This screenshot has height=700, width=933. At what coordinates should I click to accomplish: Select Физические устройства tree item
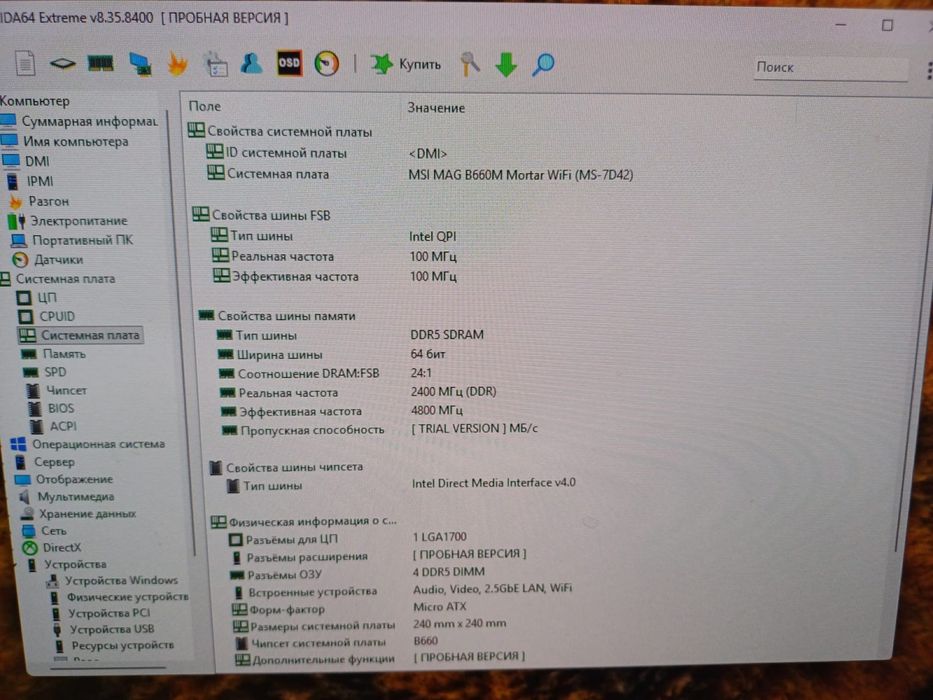(119, 597)
